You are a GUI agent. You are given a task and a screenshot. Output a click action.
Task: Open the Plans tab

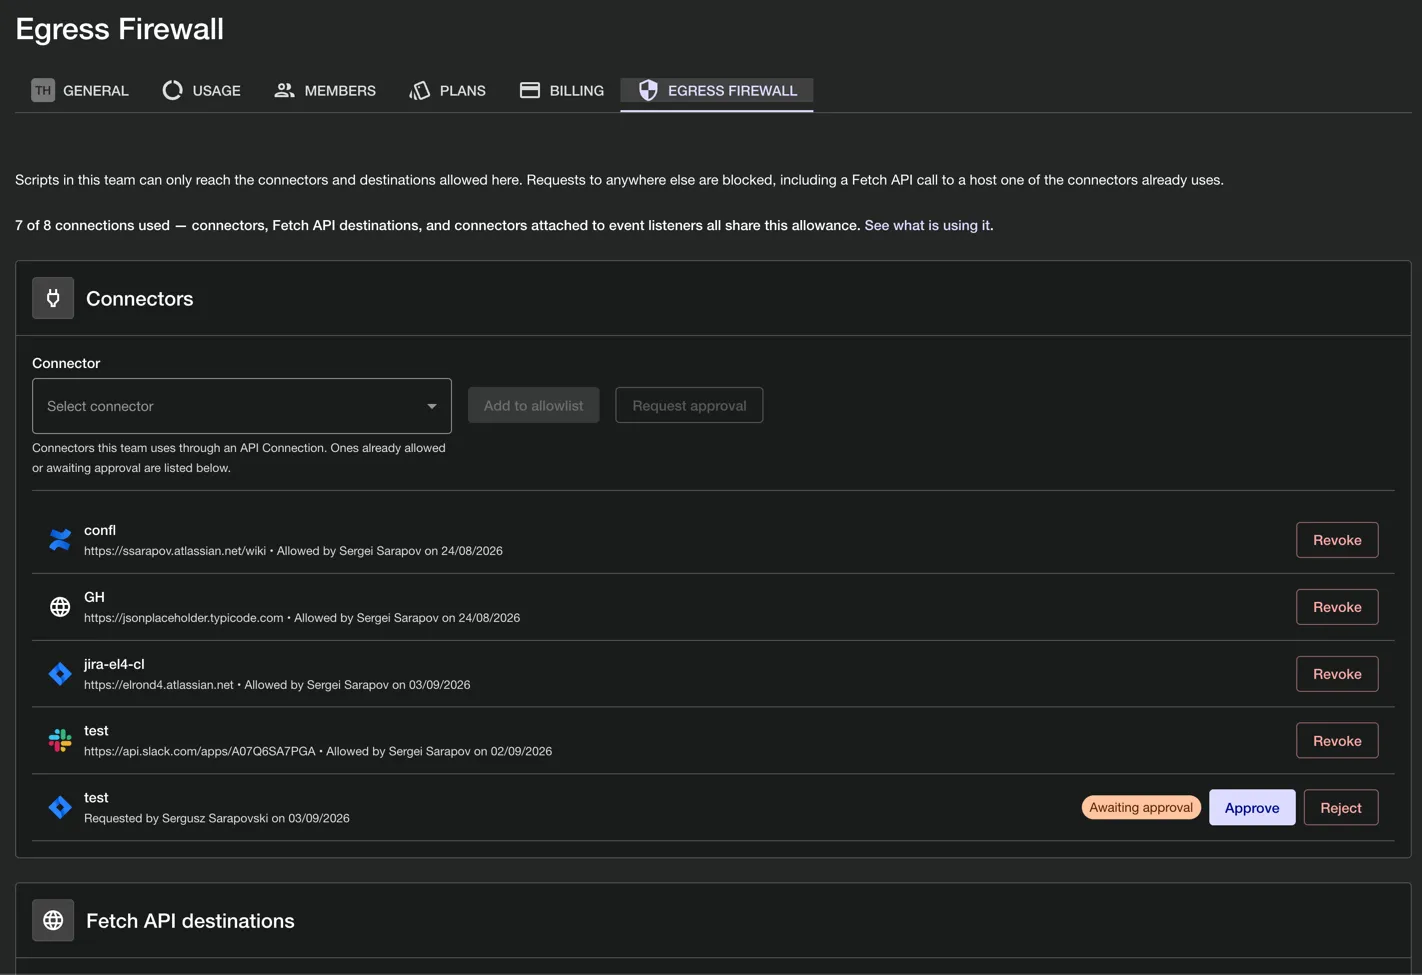pyautogui.click(x=448, y=90)
